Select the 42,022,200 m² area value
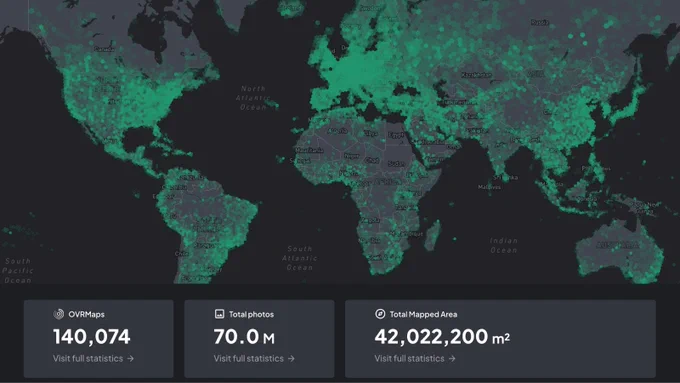Image resolution: width=680 pixels, height=383 pixels. click(442, 337)
